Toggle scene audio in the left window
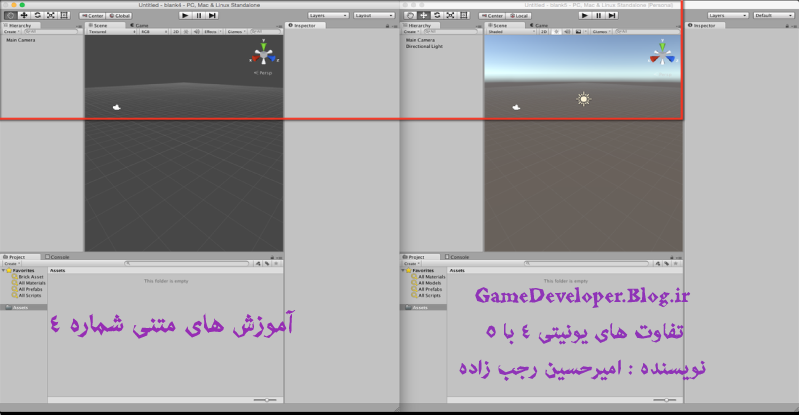Image resolution: width=799 pixels, height=415 pixels. [197, 32]
